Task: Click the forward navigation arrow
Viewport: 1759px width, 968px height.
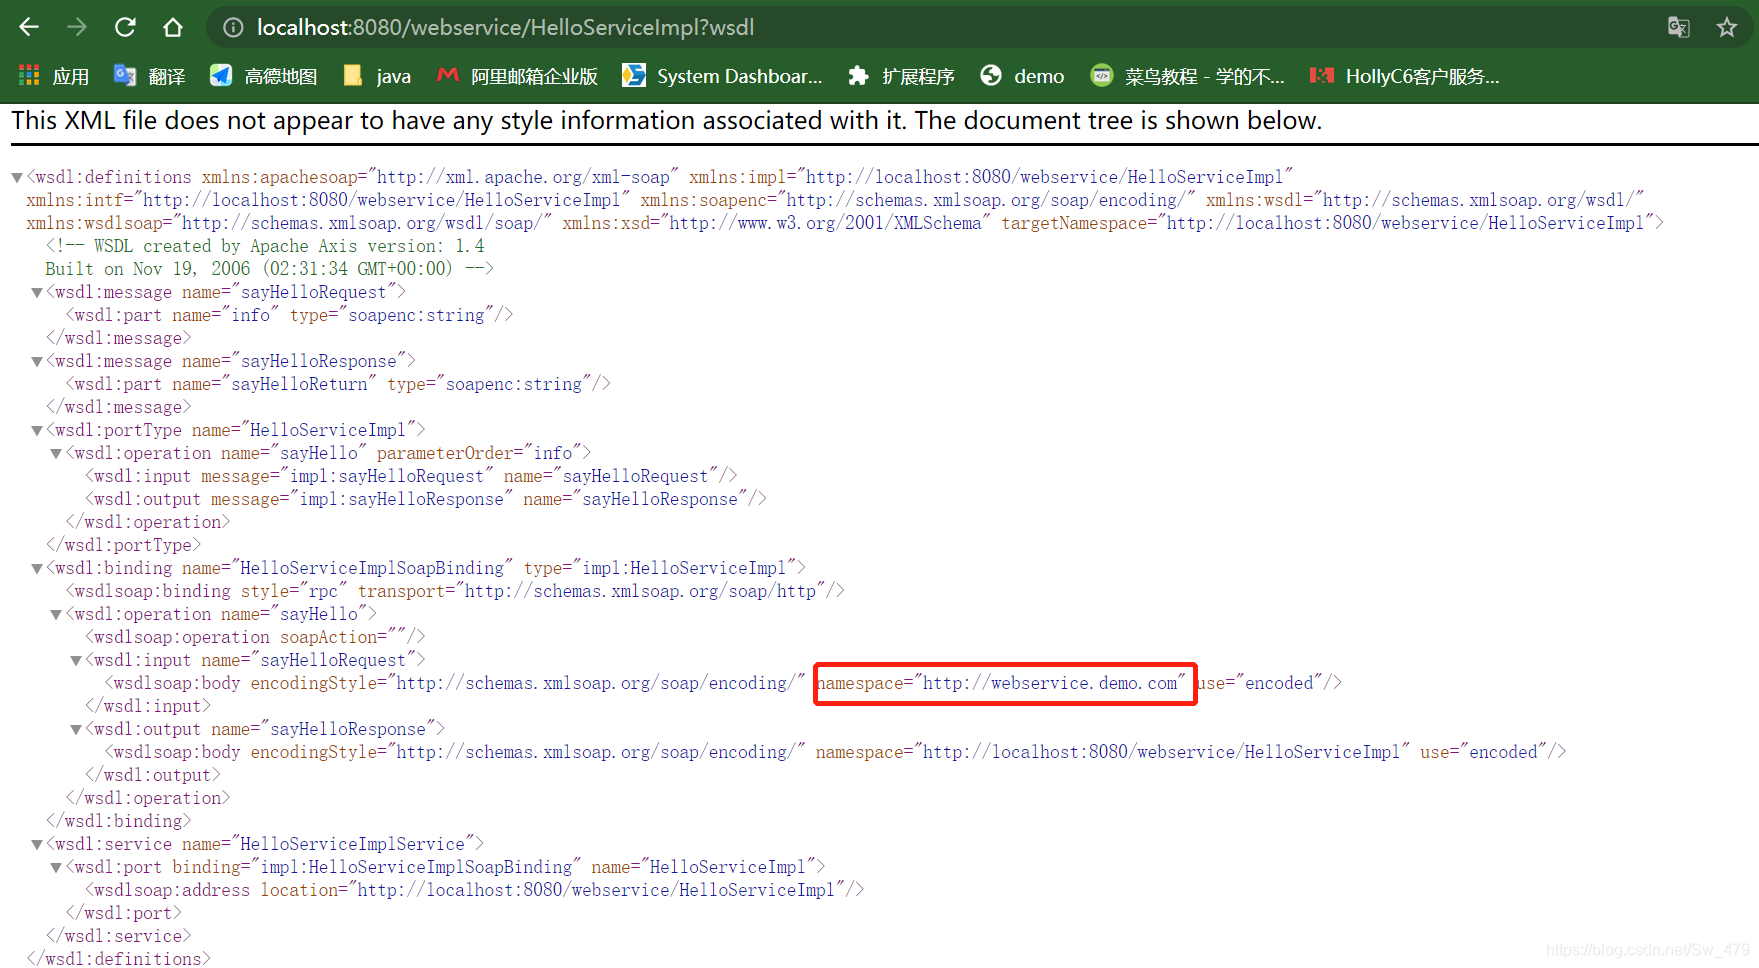Action: point(76,27)
